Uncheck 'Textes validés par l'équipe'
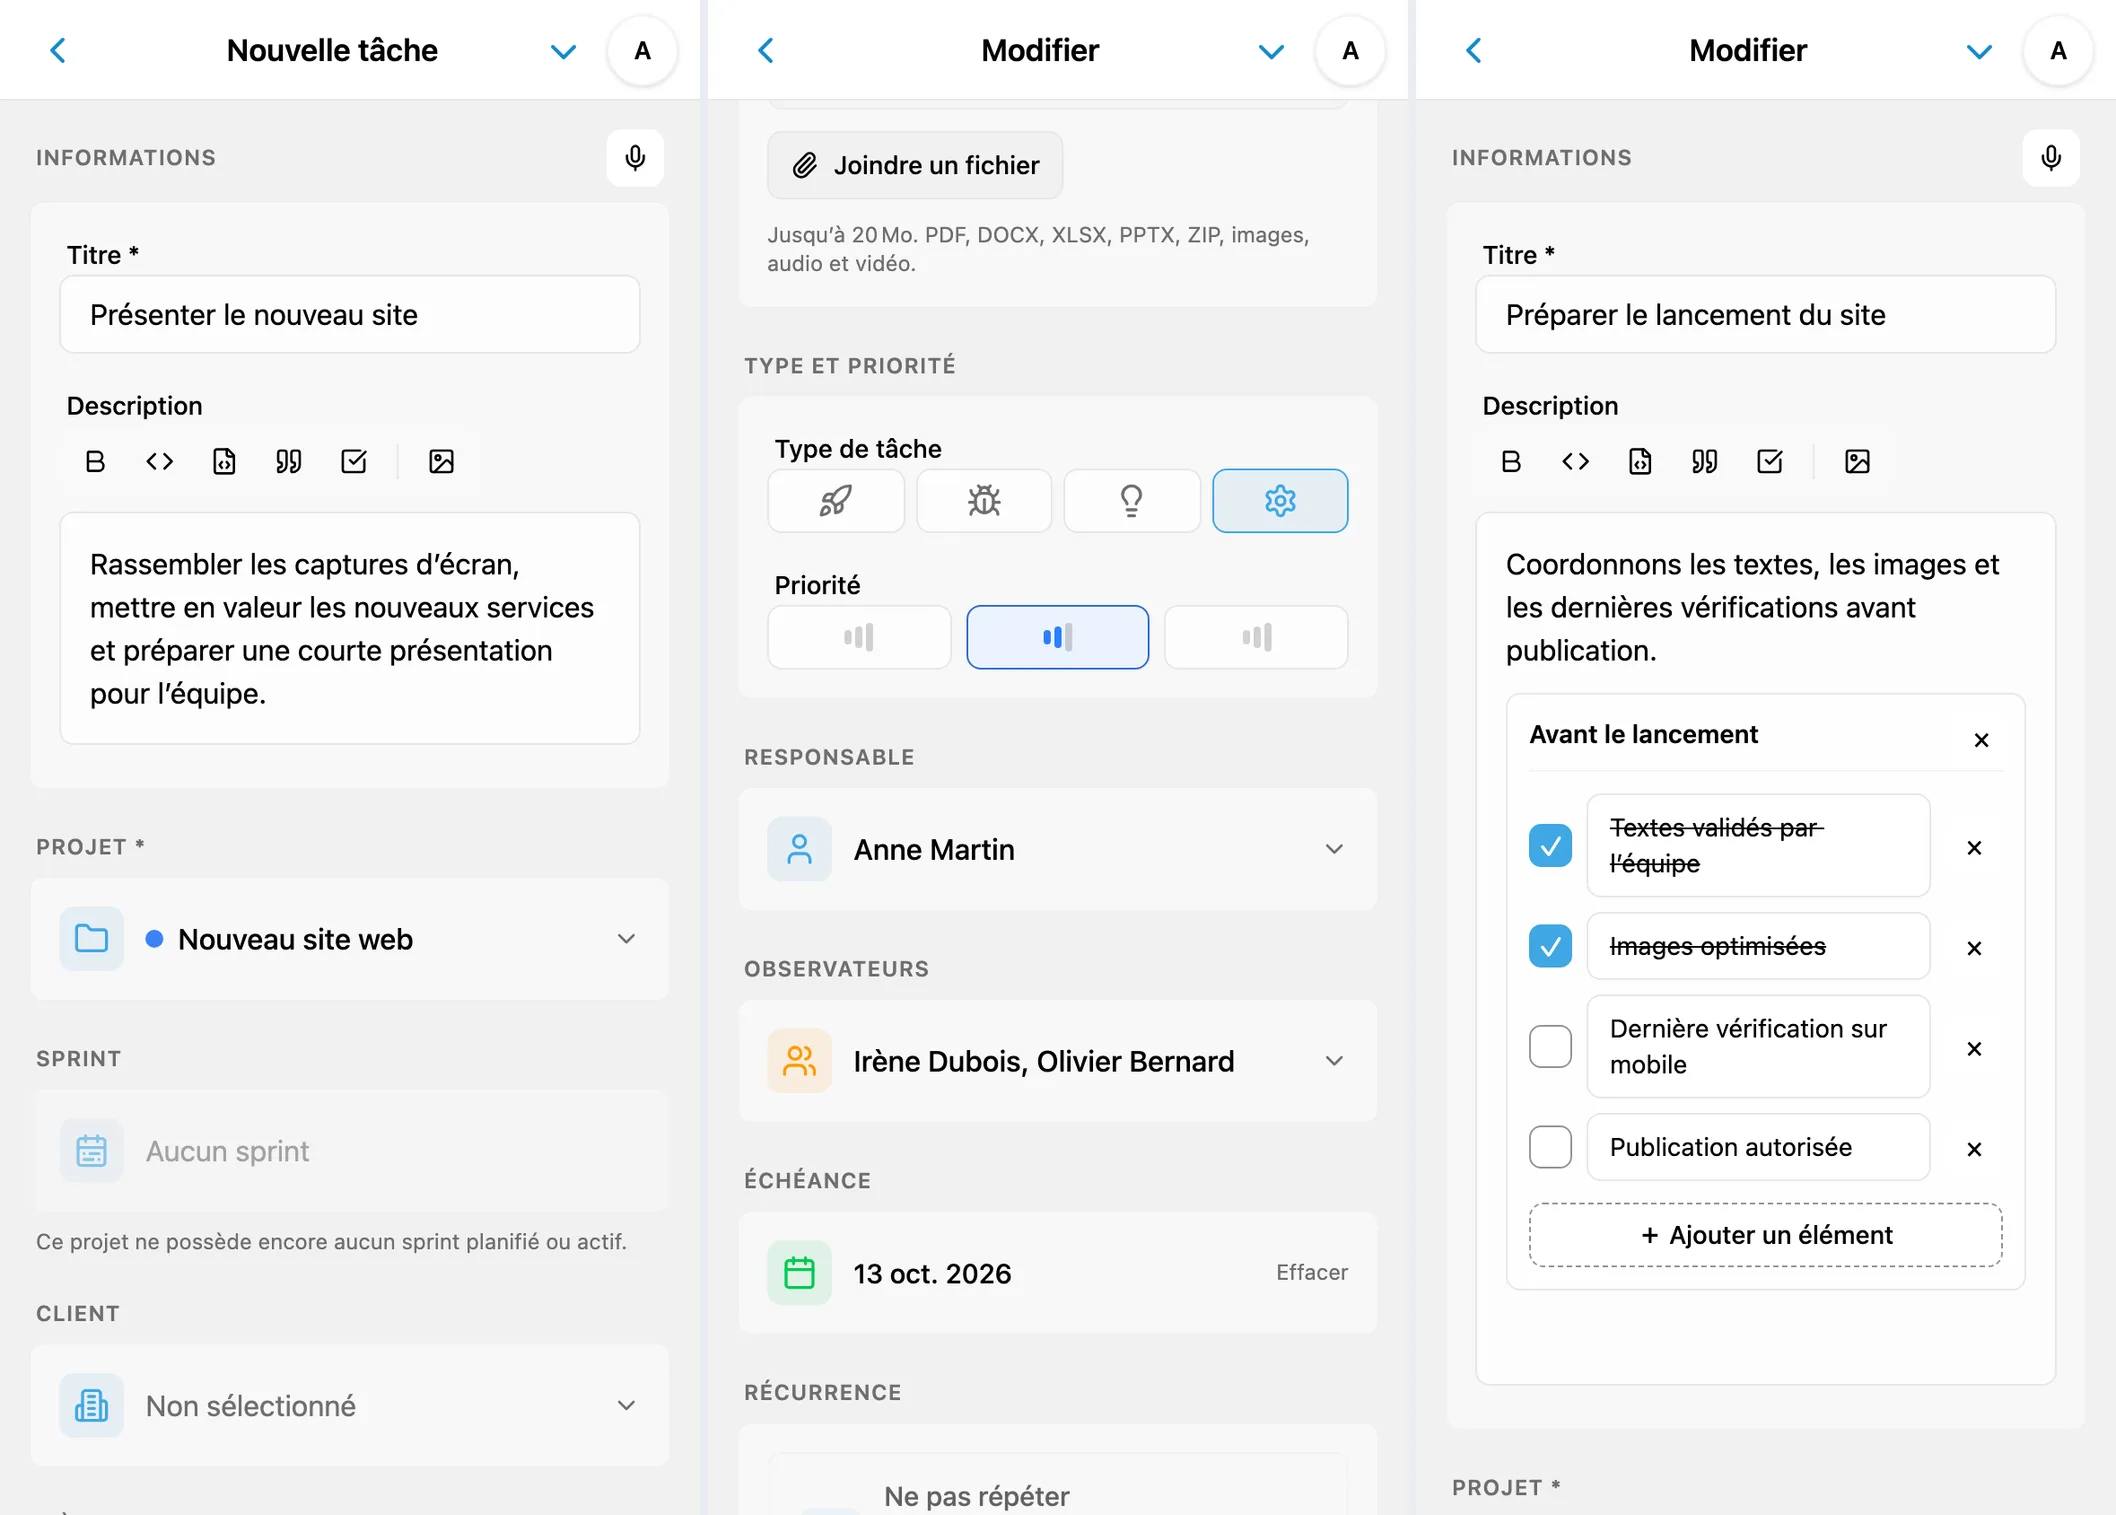 point(1550,846)
